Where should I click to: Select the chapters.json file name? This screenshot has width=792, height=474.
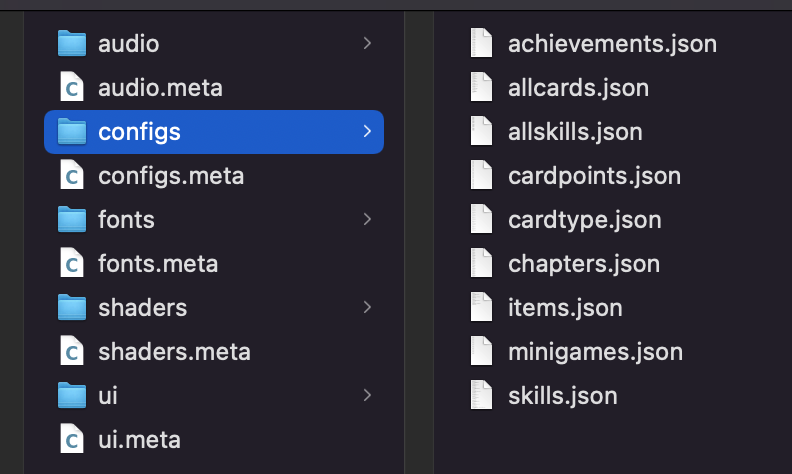coord(584,264)
